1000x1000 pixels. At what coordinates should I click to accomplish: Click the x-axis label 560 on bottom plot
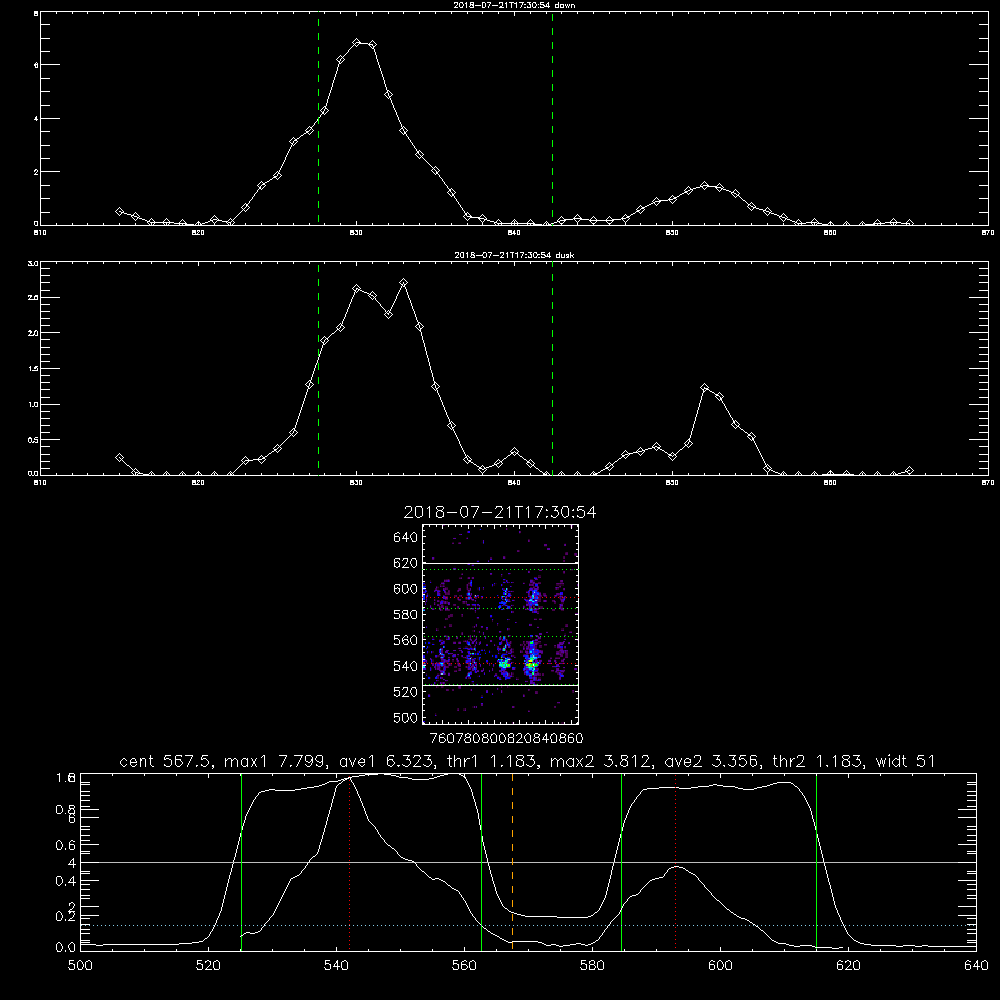(464, 966)
